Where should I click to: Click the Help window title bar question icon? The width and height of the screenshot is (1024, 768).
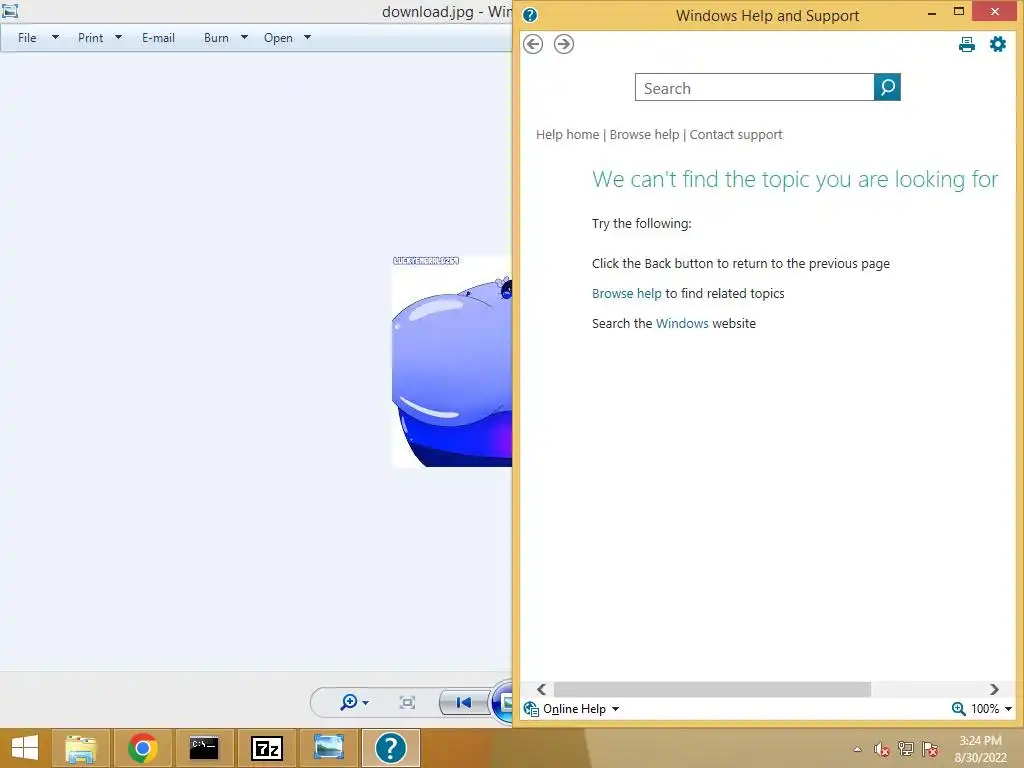(x=530, y=14)
